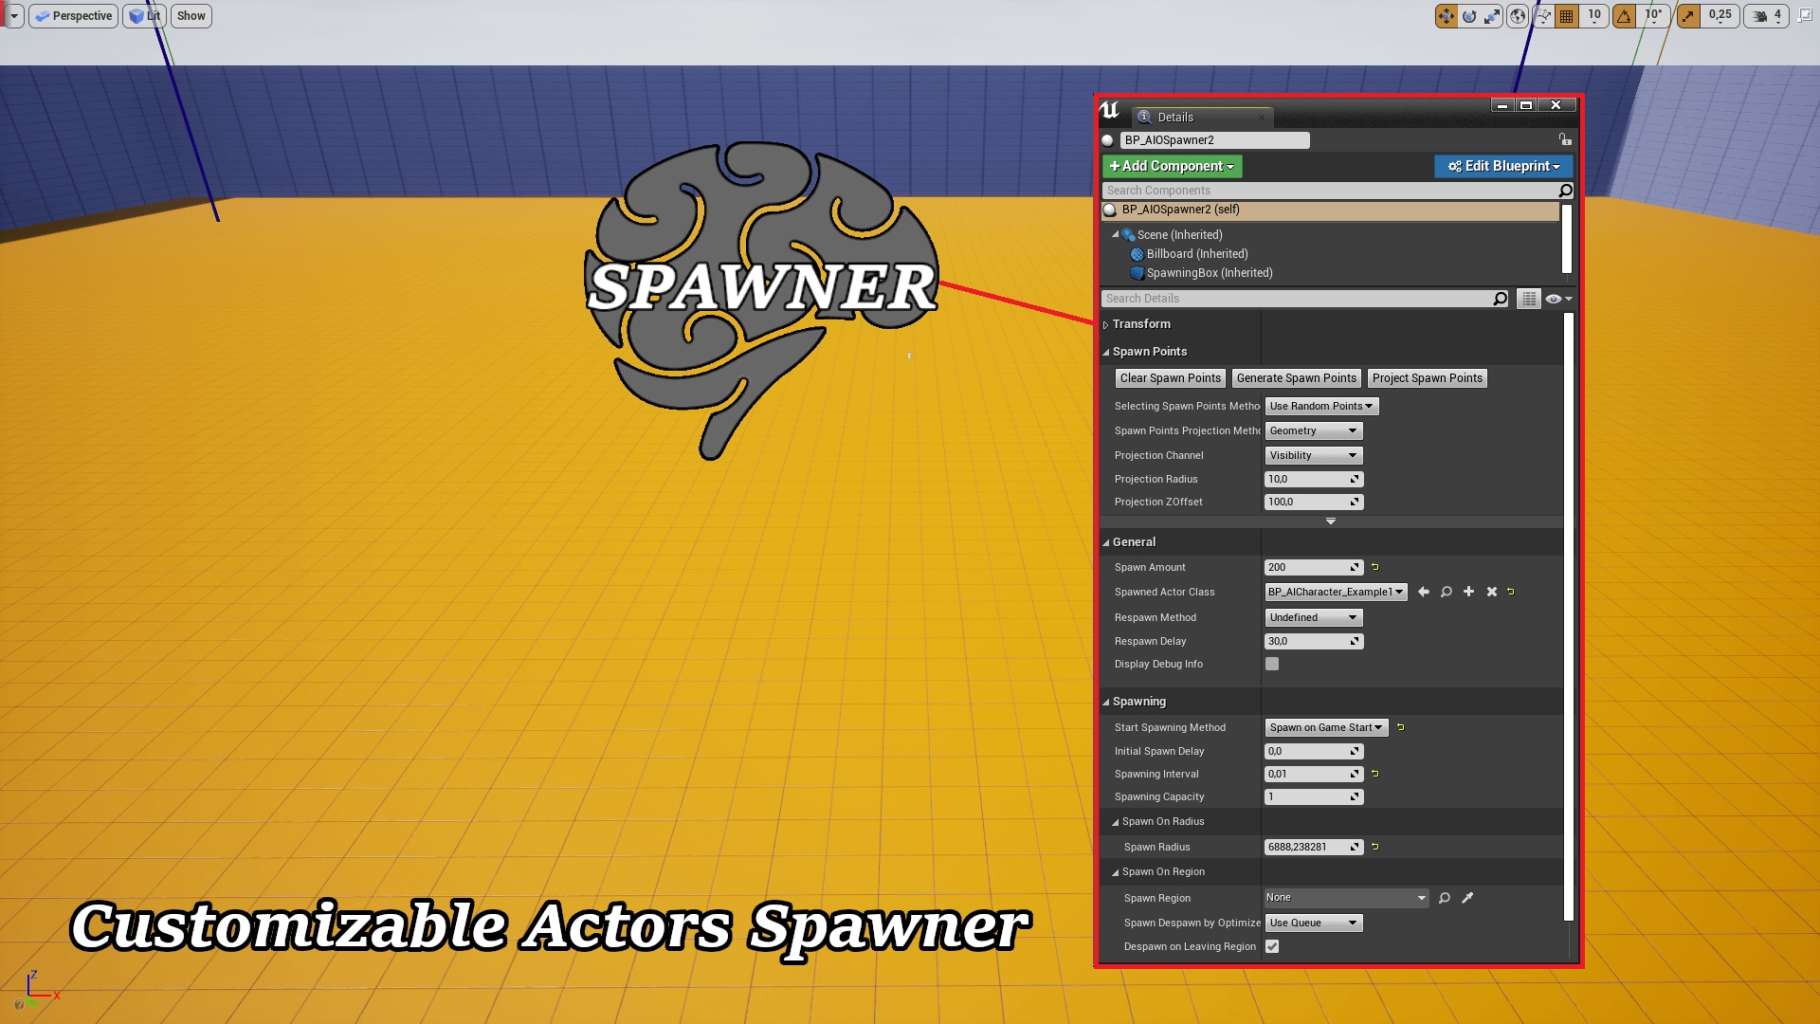This screenshot has width=1820, height=1024.
Task: Toggle rotation snapping triangle icon
Action: (1624, 16)
